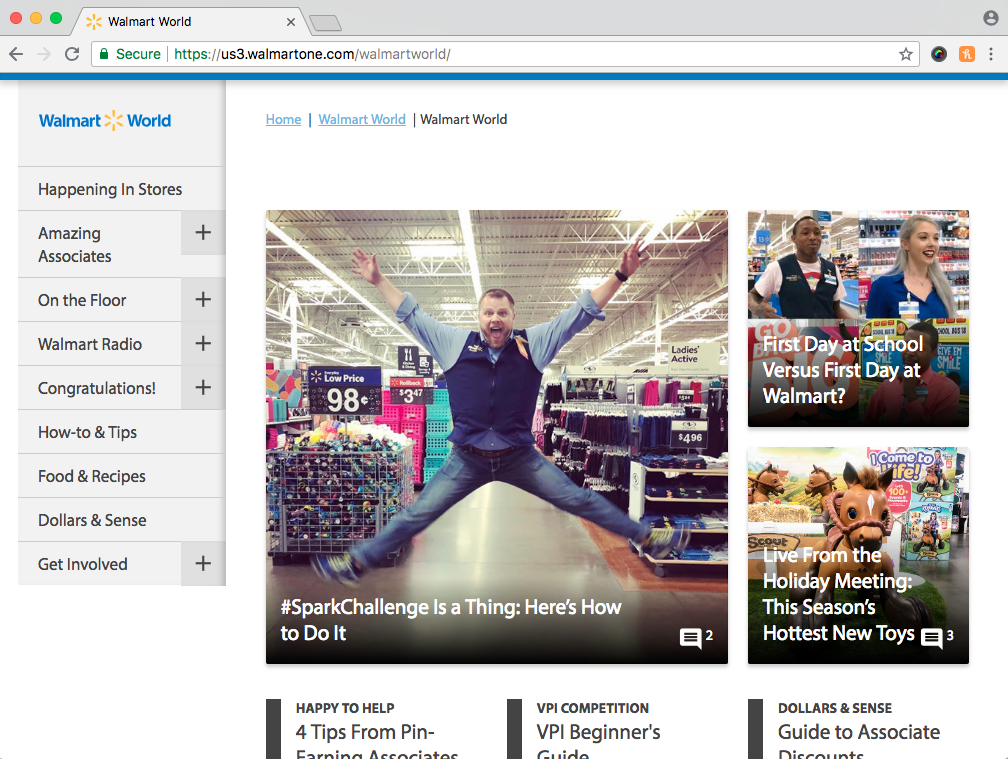Click the First Day at School article thumbnail
This screenshot has height=759, width=1008.
tap(858, 318)
